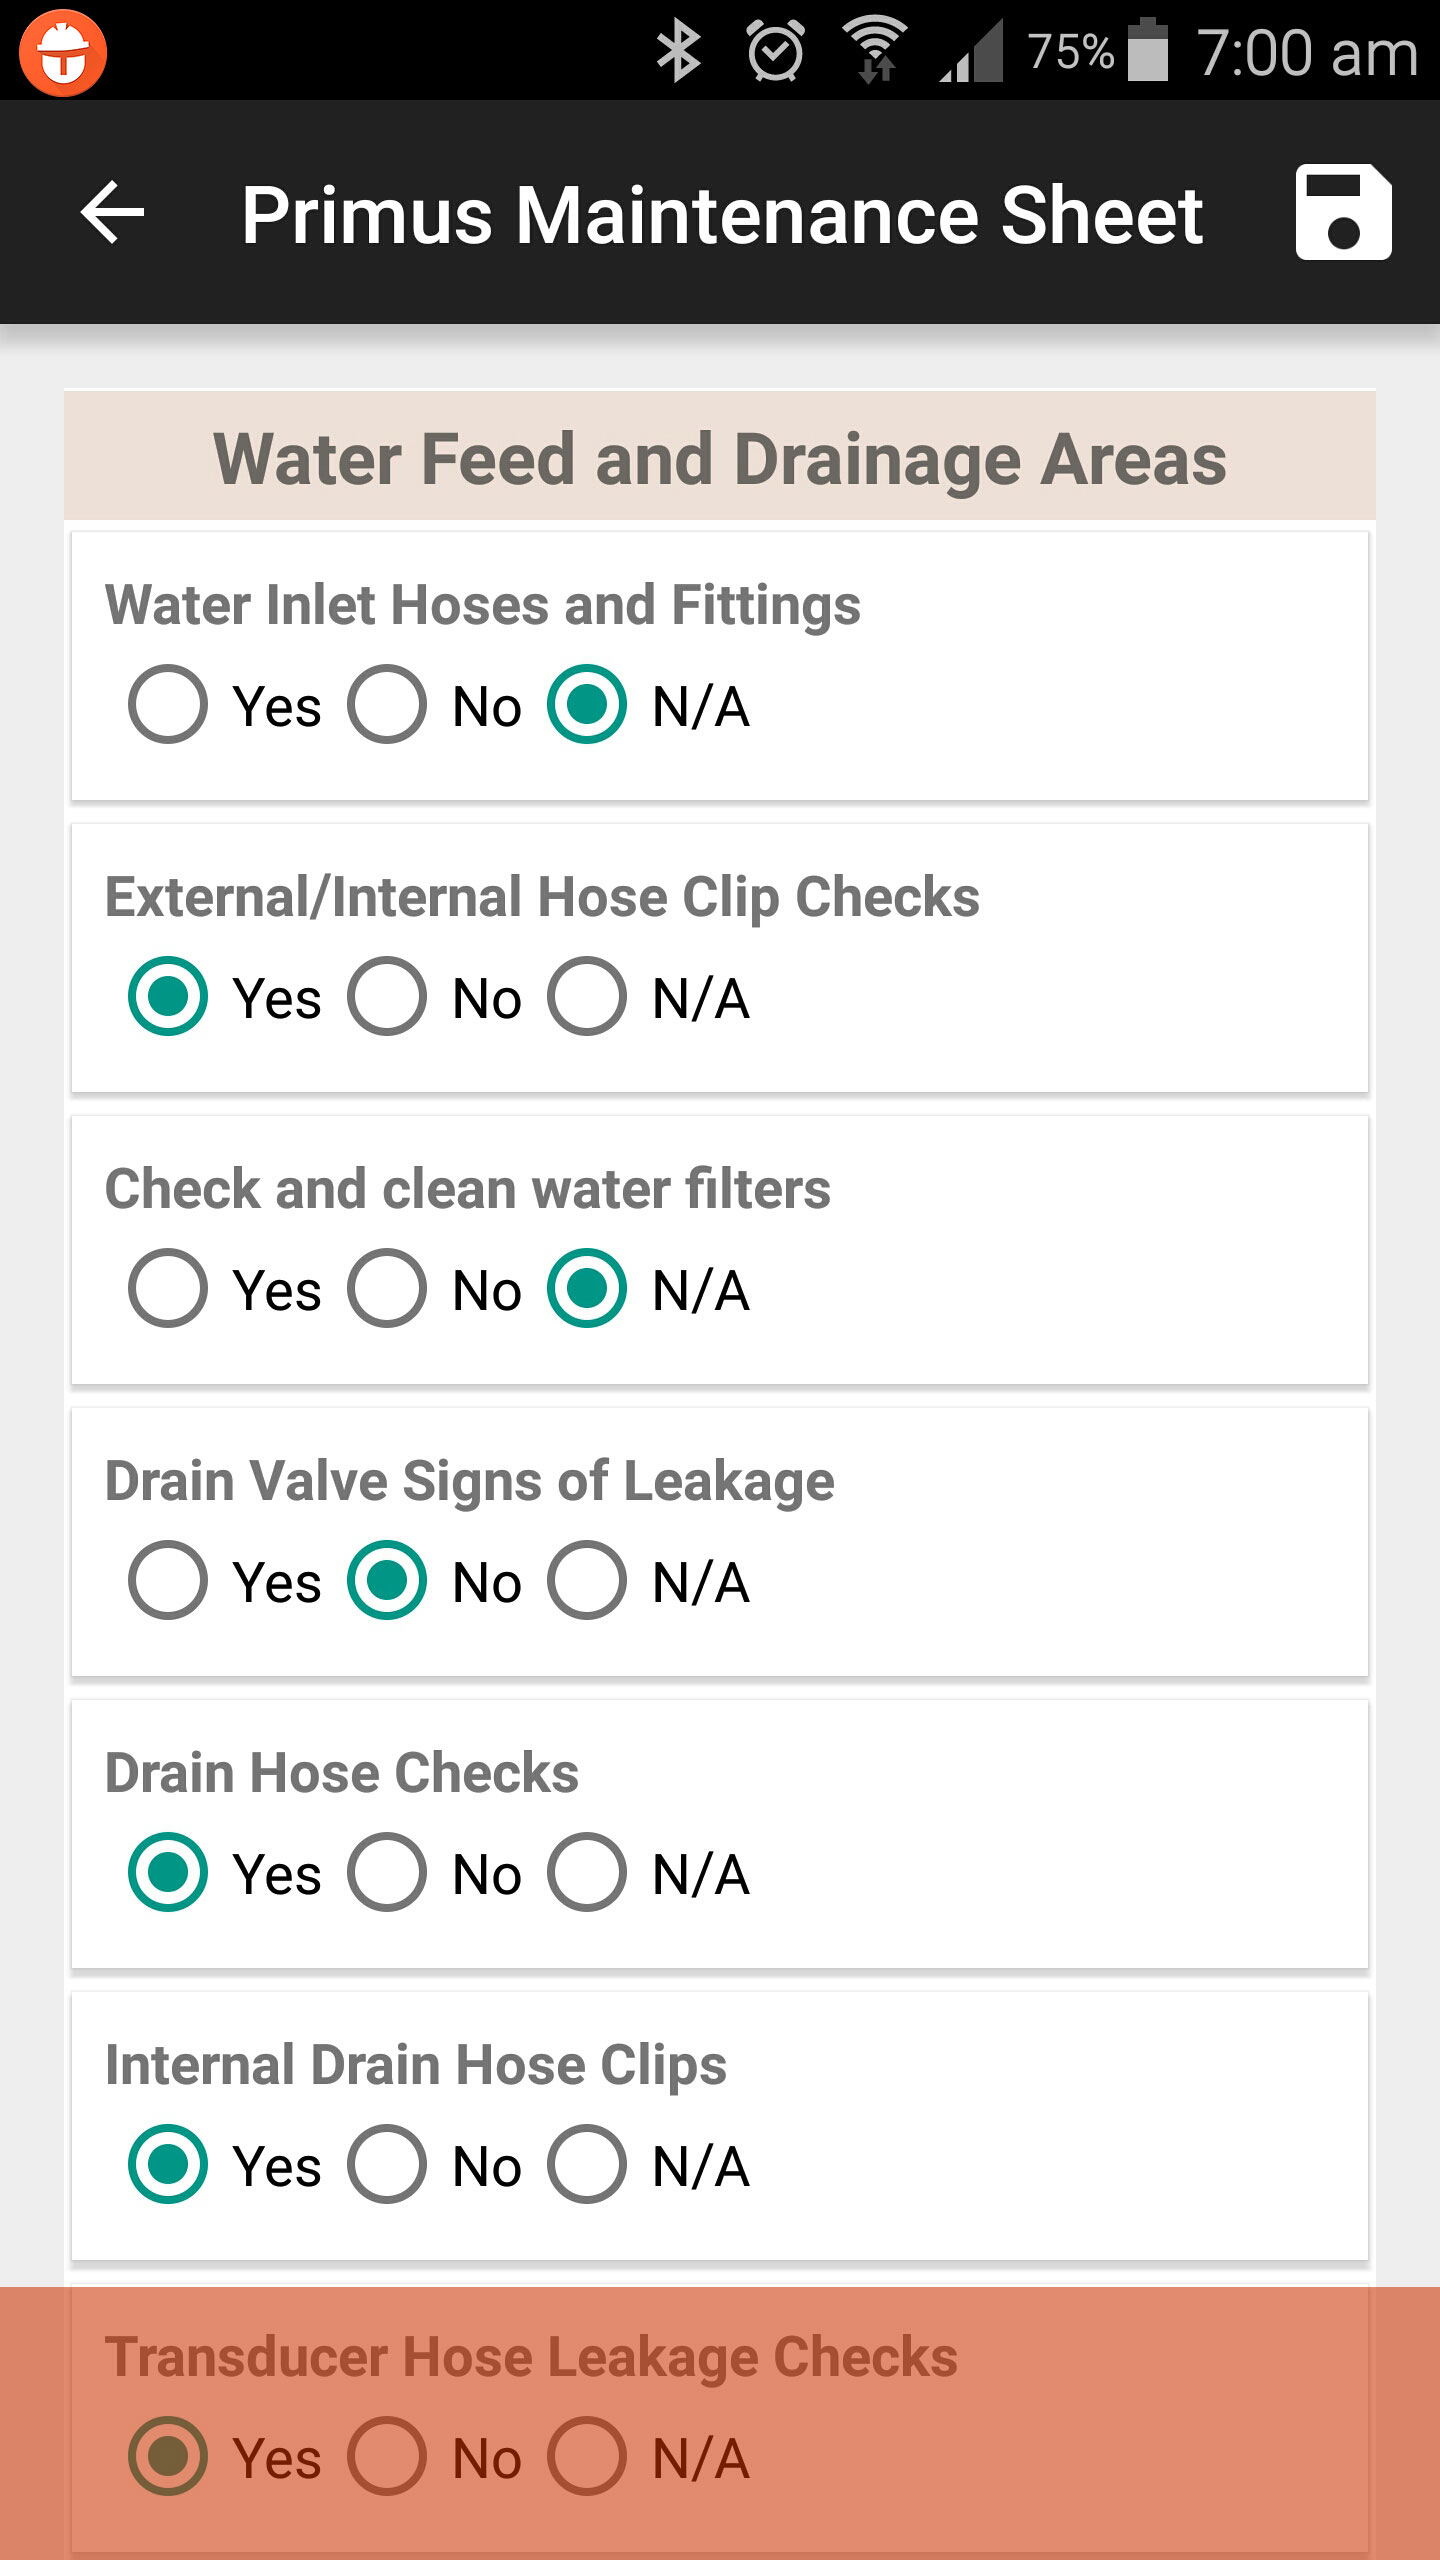This screenshot has width=1440, height=2560.
Task: Tap the alarm clock status icon
Action: click(776, 50)
